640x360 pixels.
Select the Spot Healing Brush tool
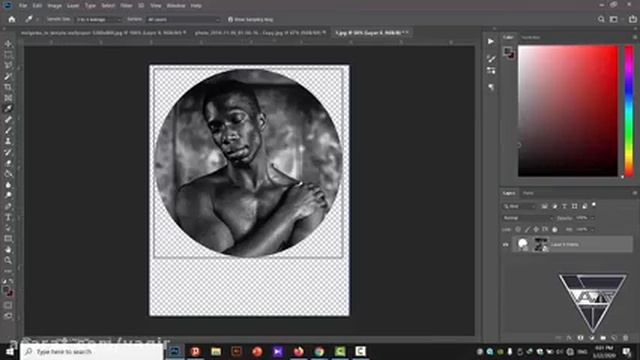(x=8, y=120)
